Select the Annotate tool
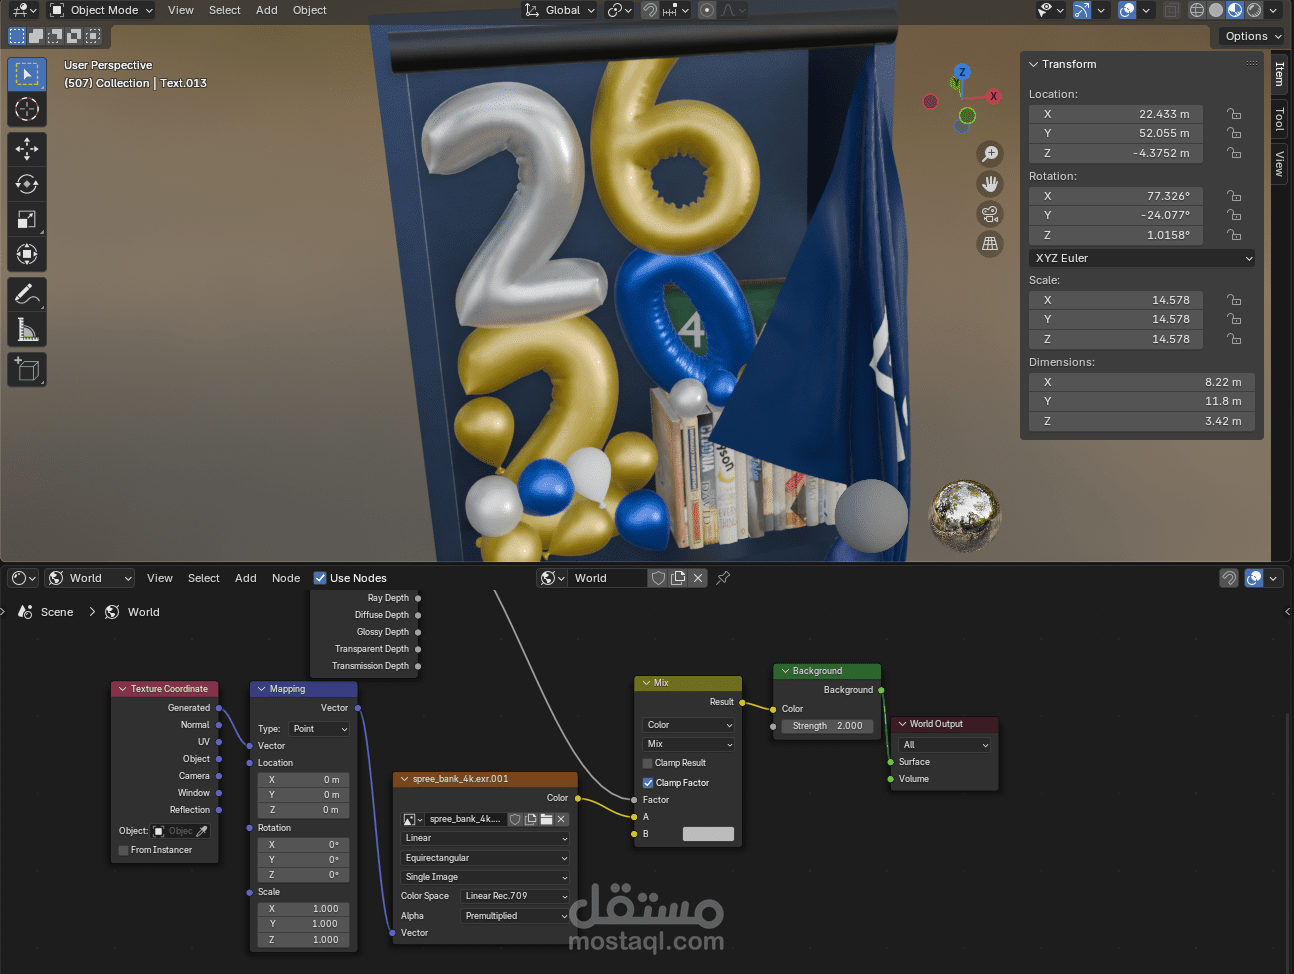 tap(27, 294)
